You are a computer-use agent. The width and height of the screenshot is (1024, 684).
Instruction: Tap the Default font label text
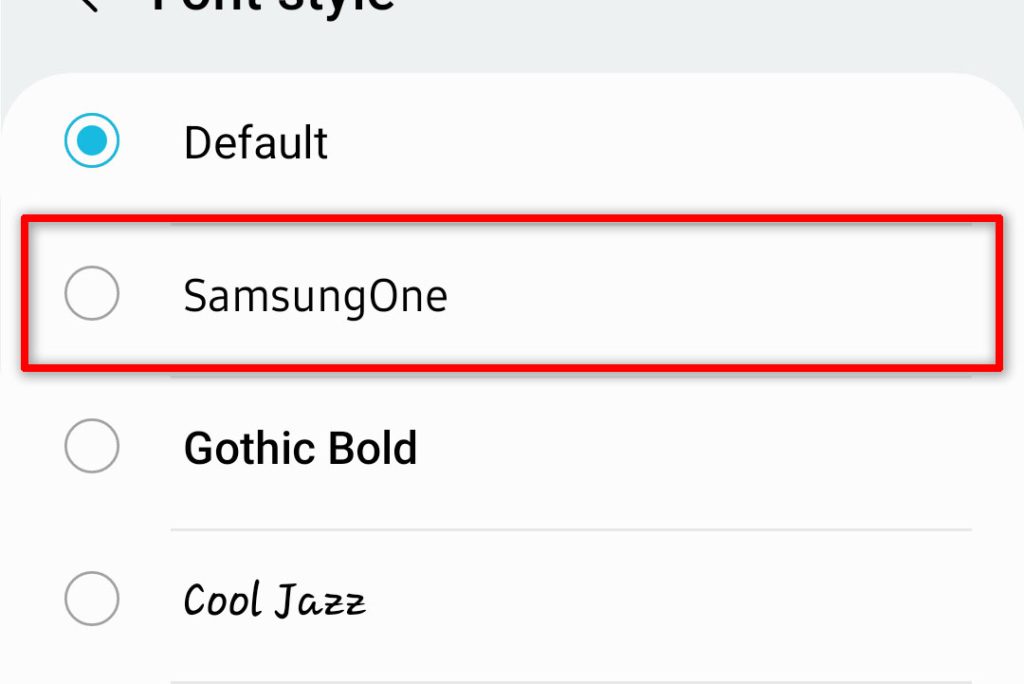(255, 142)
